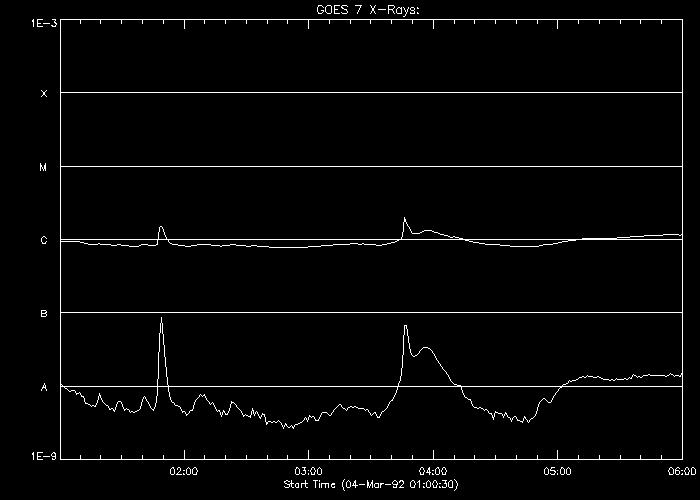Click the lower curve's peak just before 04:00
The height and width of the screenshot is (500, 700).
tap(405, 326)
